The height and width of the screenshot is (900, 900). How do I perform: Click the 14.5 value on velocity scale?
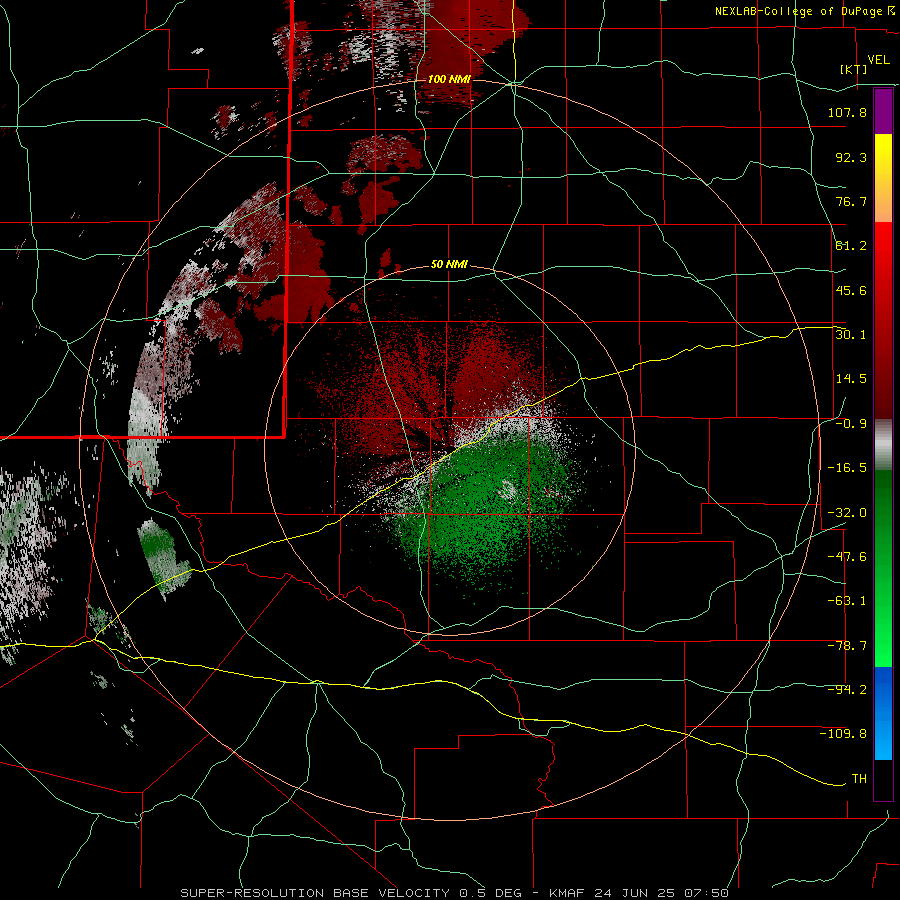[x=851, y=379]
